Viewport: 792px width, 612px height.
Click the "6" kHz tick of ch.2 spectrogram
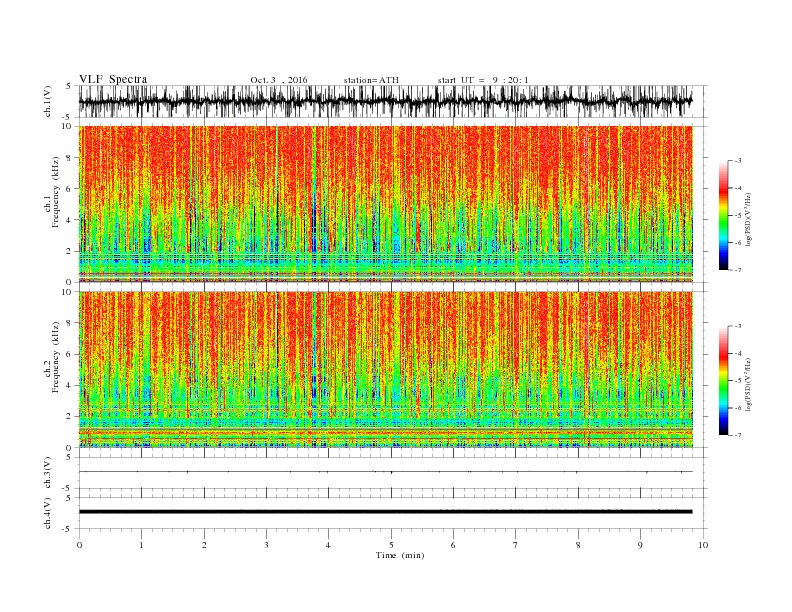(x=70, y=354)
